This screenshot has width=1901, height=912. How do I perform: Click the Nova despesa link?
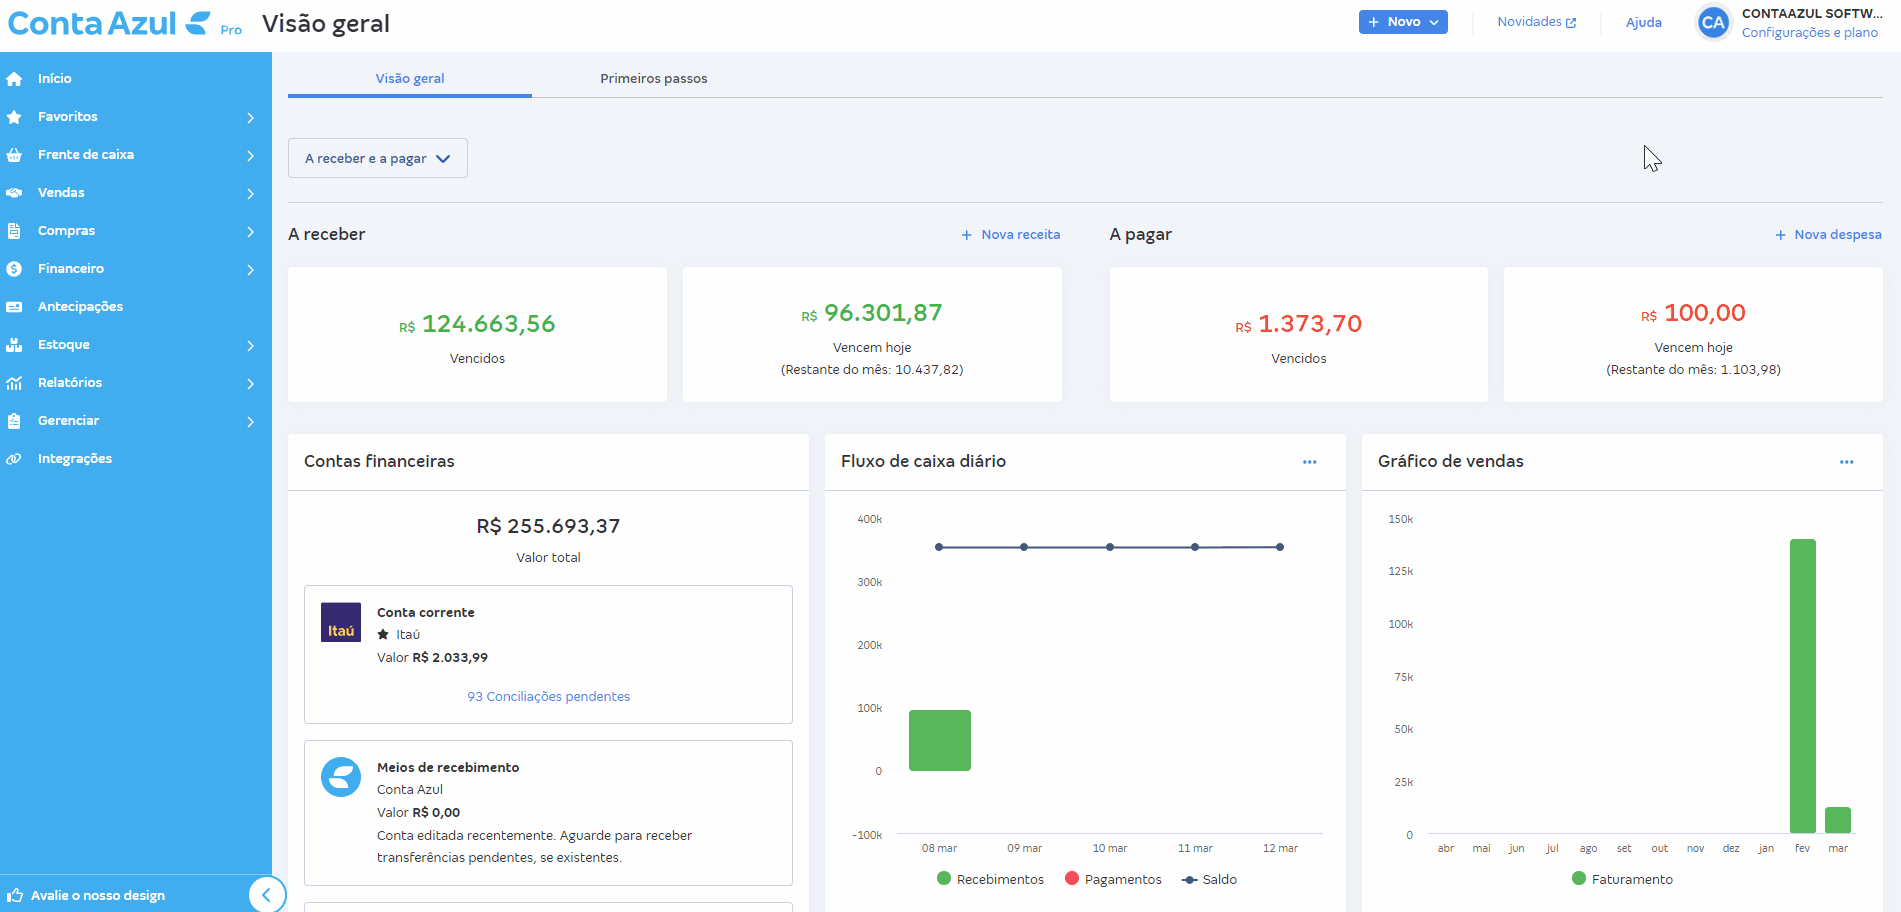pos(1828,234)
